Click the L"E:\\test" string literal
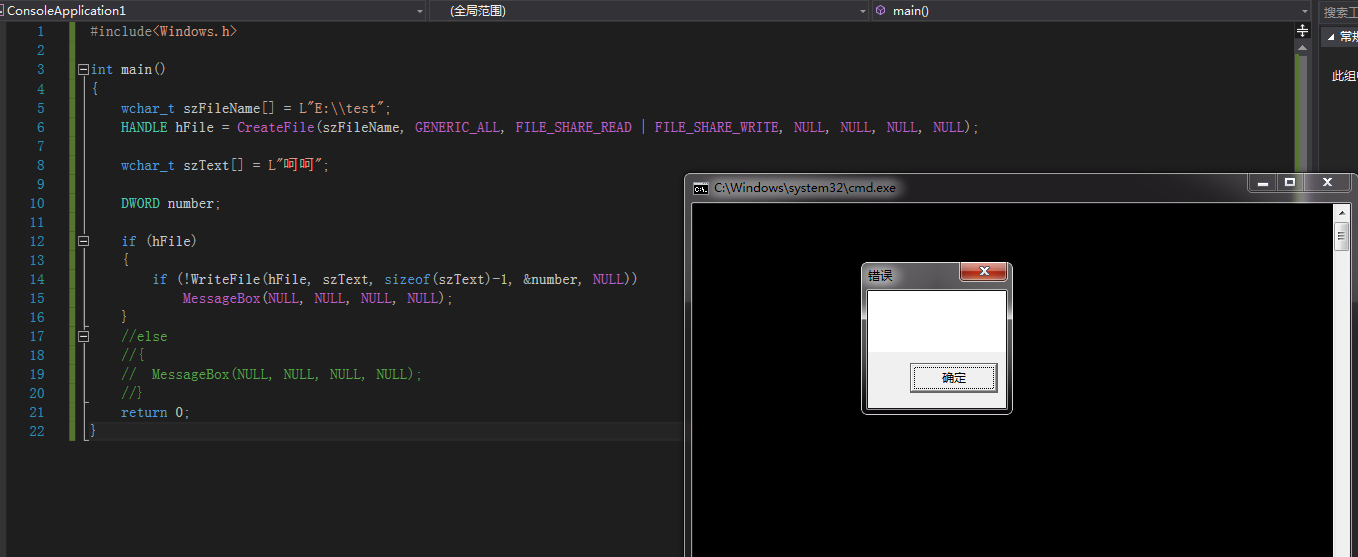 [x=341, y=109]
